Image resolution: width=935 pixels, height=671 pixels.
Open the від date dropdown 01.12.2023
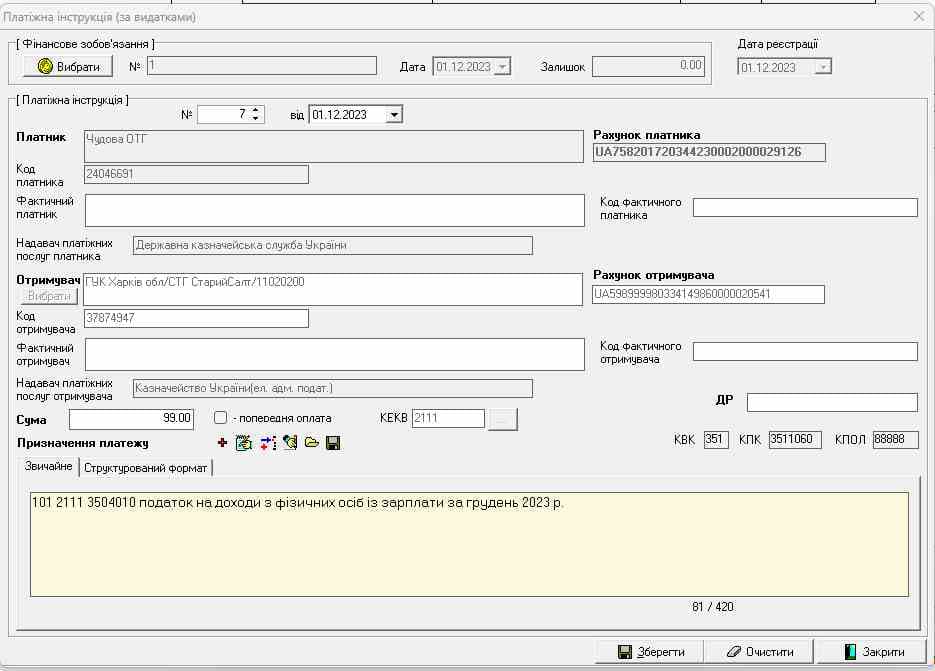click(394, 115)
